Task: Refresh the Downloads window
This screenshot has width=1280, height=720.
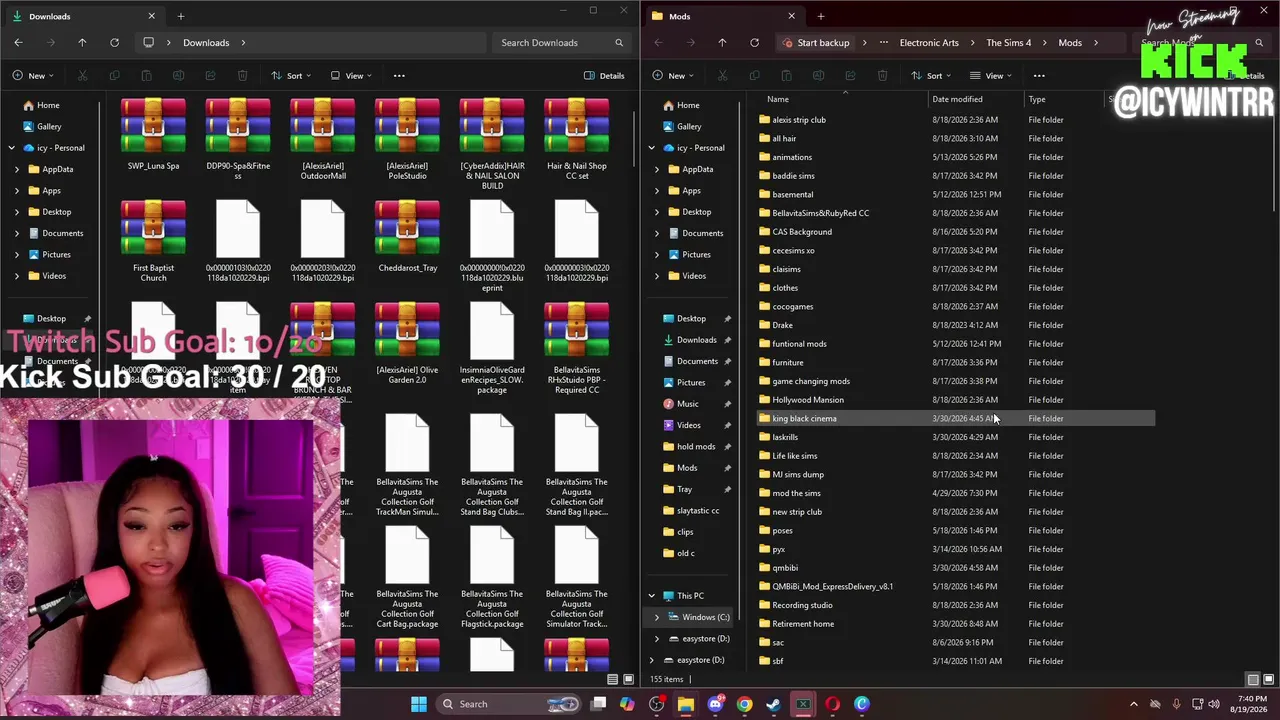Action: click(x=114, y=43)
